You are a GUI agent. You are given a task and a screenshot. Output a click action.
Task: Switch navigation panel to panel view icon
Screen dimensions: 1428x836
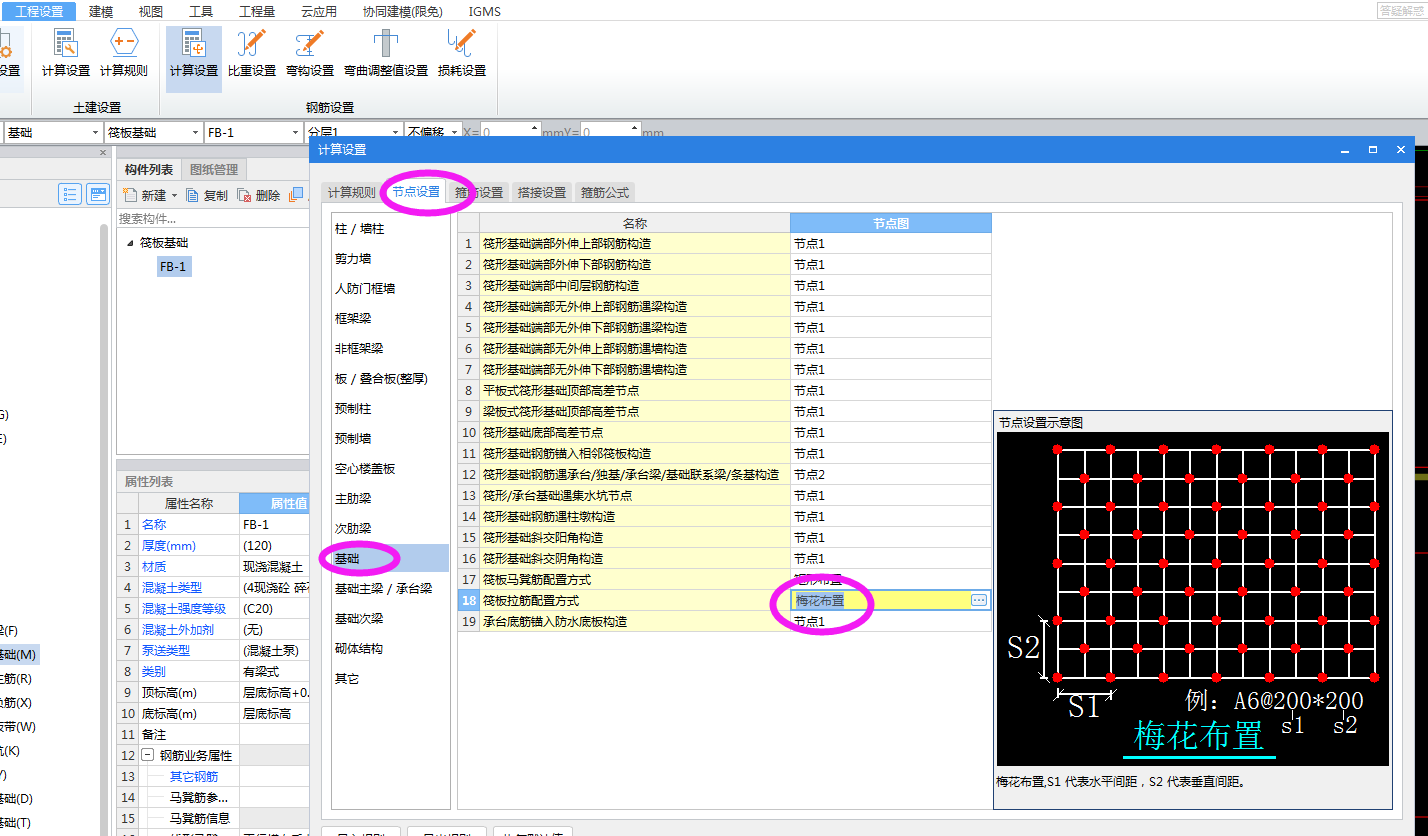[x=98, y=194]
